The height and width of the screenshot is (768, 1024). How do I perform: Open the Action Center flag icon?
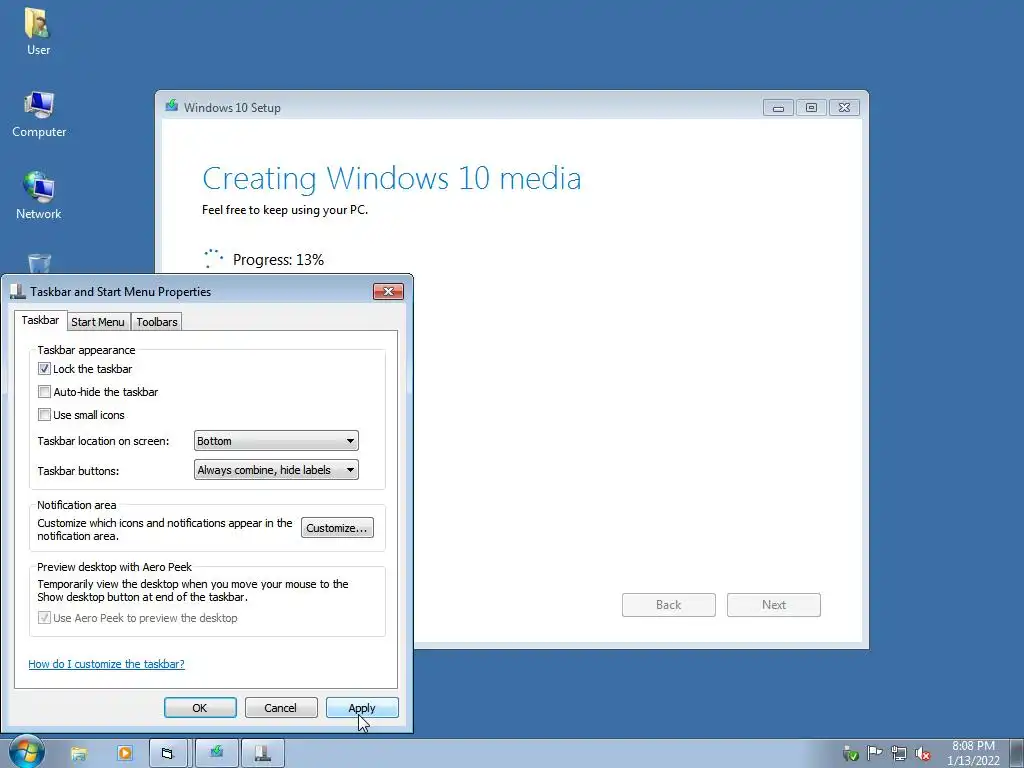pos(874,754)
